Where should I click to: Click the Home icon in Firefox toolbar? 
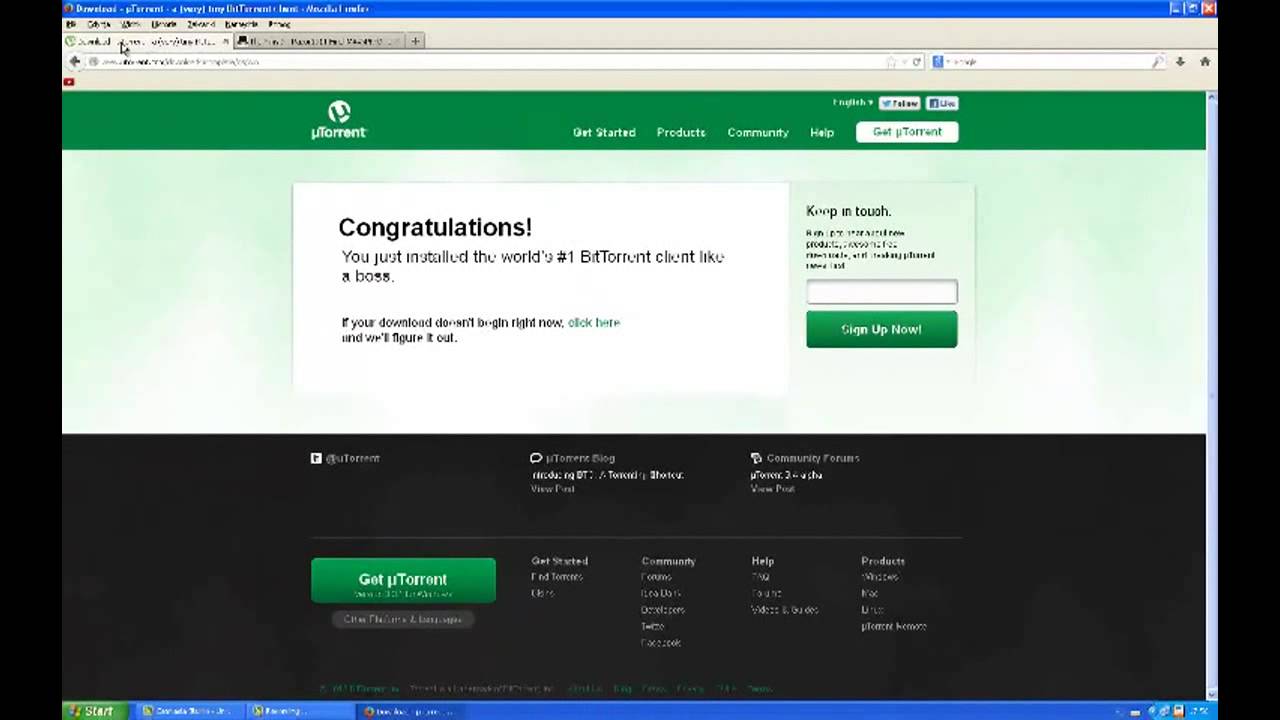(x=1205, y=61)
